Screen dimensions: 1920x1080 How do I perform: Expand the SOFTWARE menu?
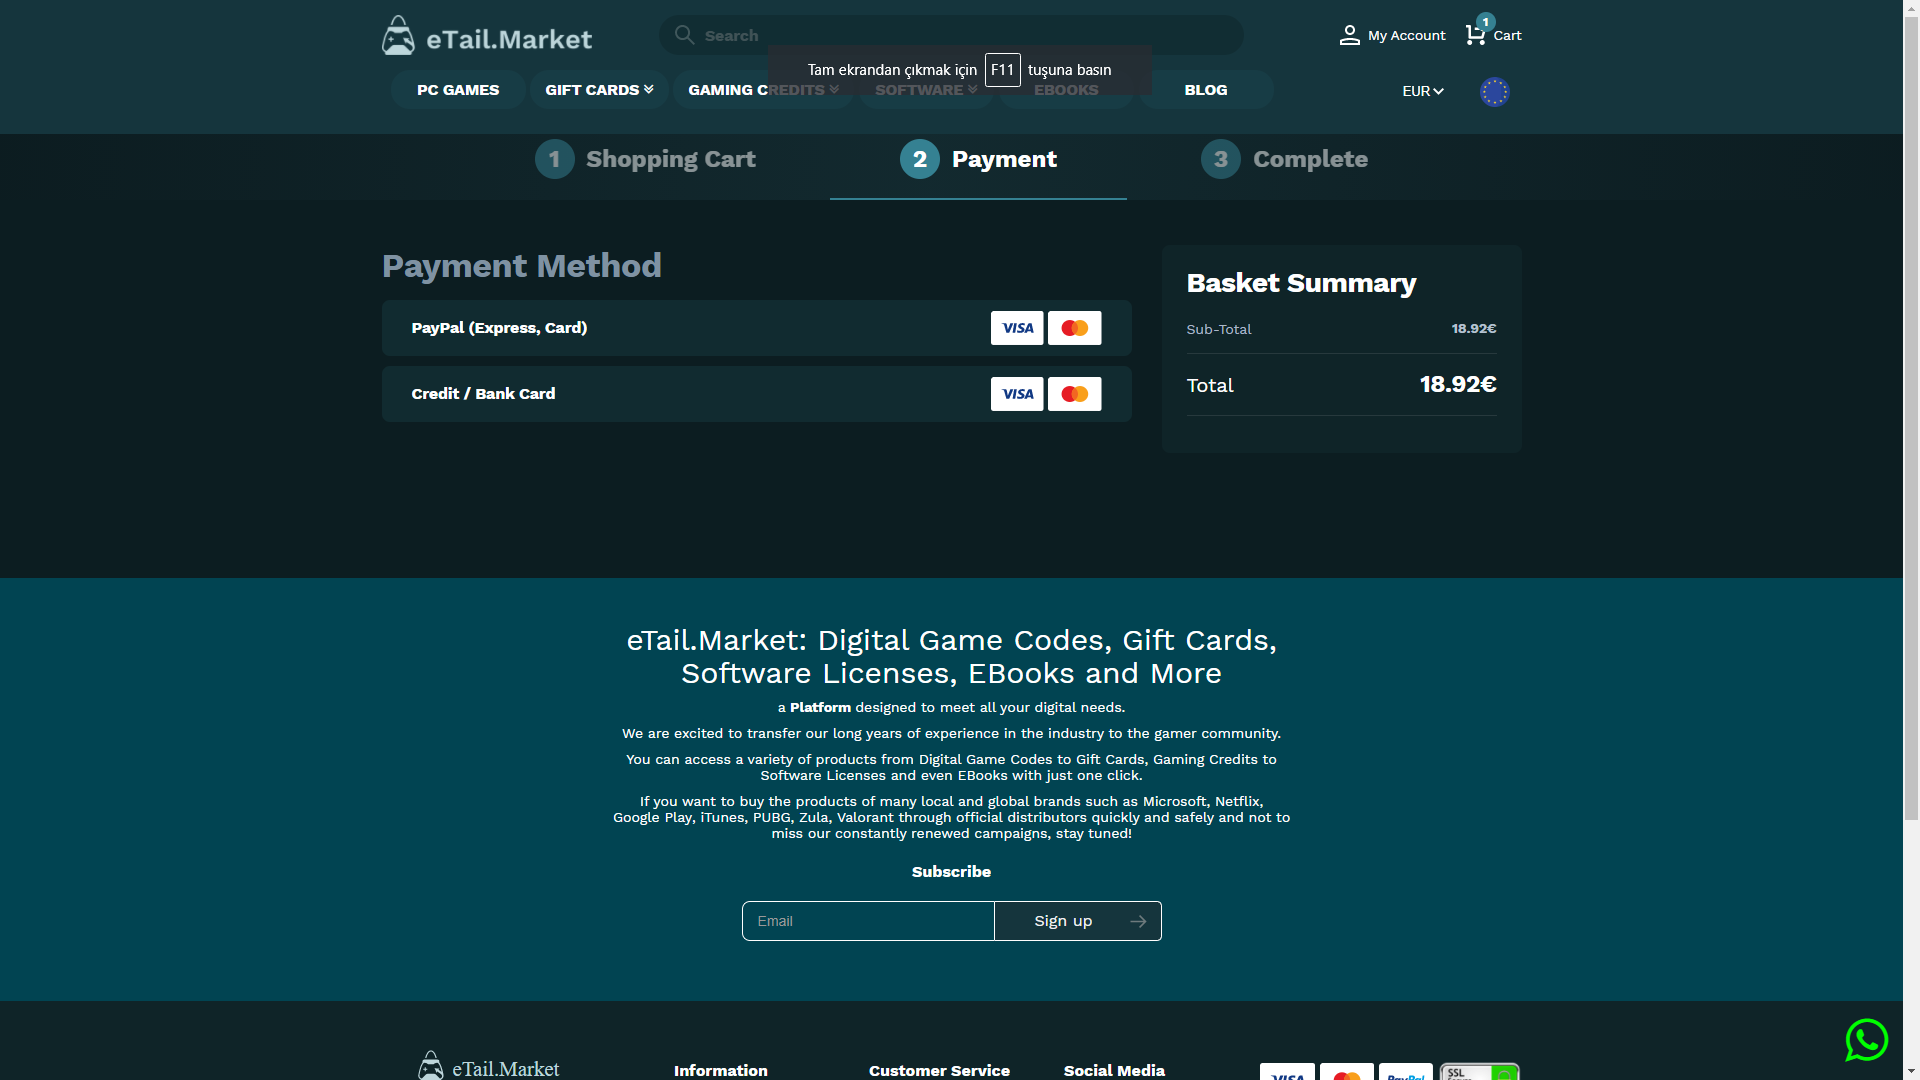pyautogui.click(x=926, y=90)
